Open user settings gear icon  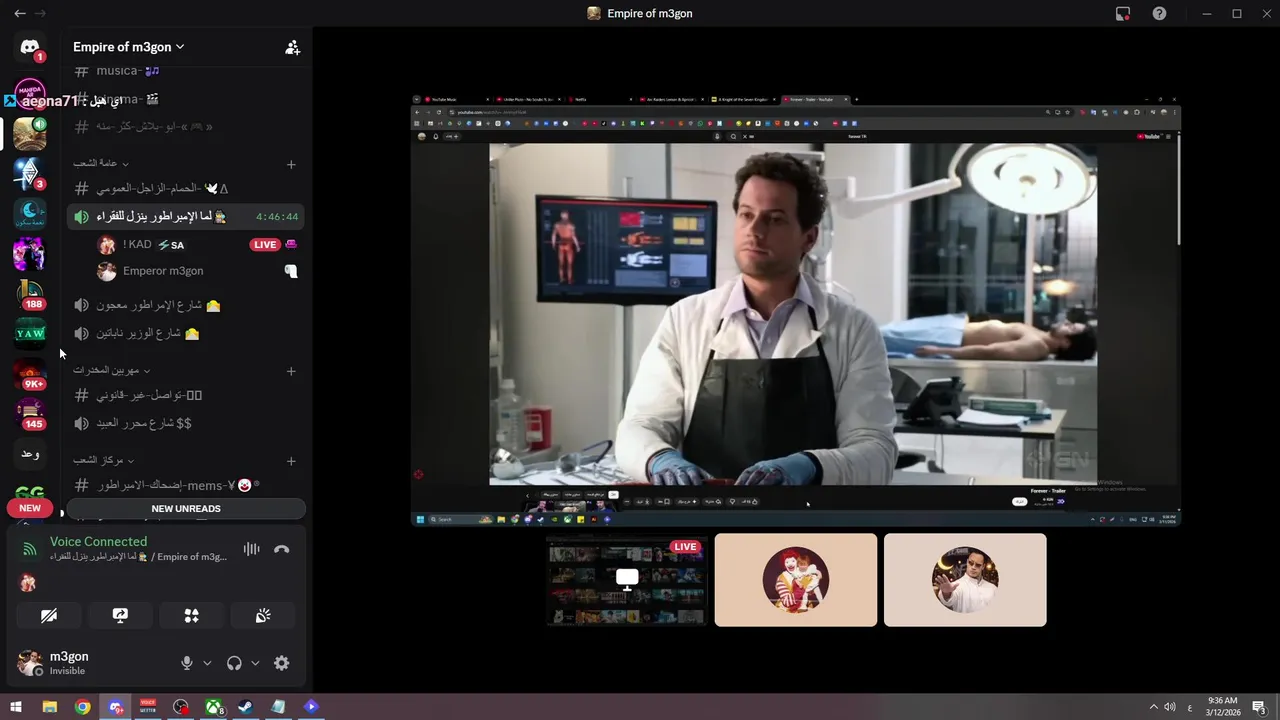coord(282,663)
